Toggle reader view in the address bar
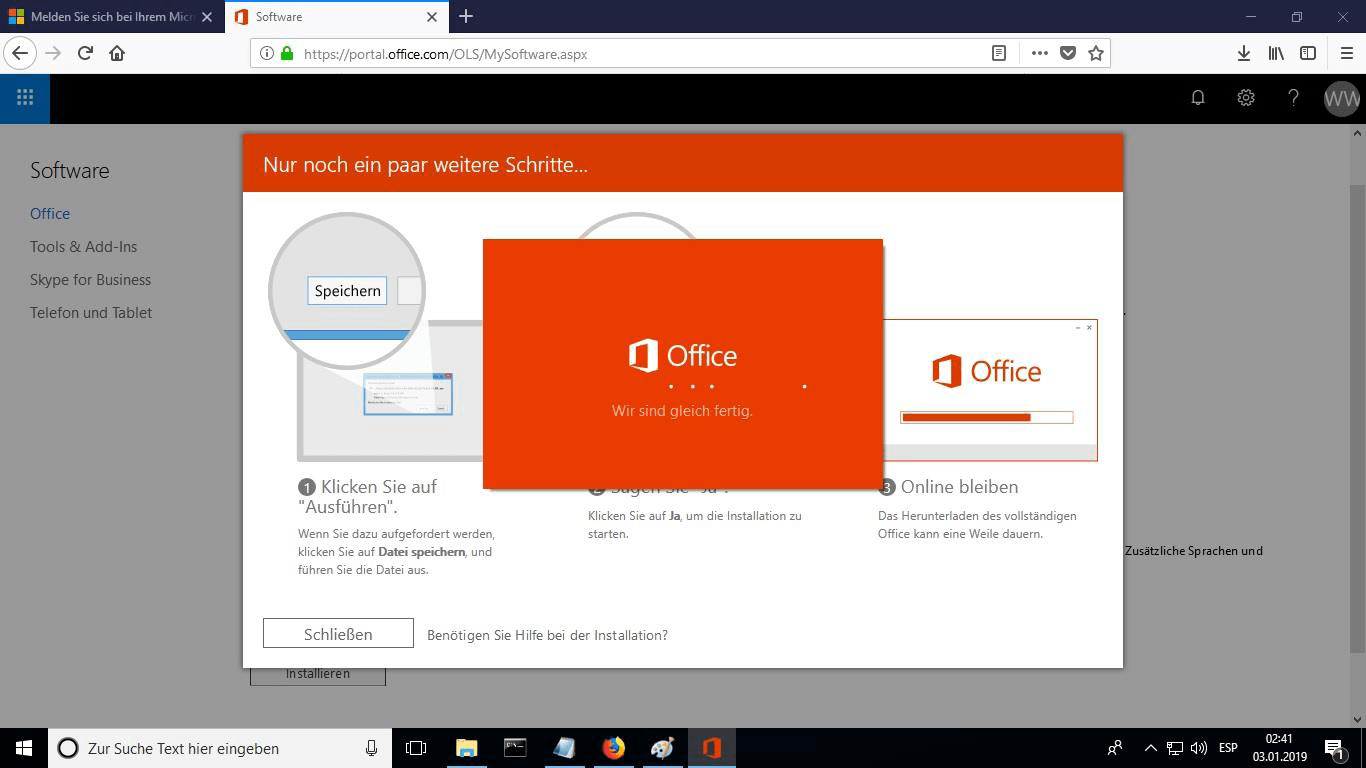The width and height of the screenshot is (1366, 768). point(998,54)
